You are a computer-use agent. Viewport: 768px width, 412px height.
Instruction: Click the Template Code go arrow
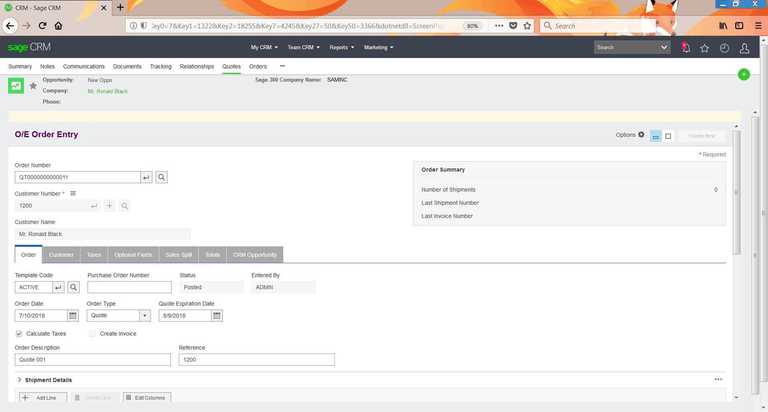tap(58, 287)
